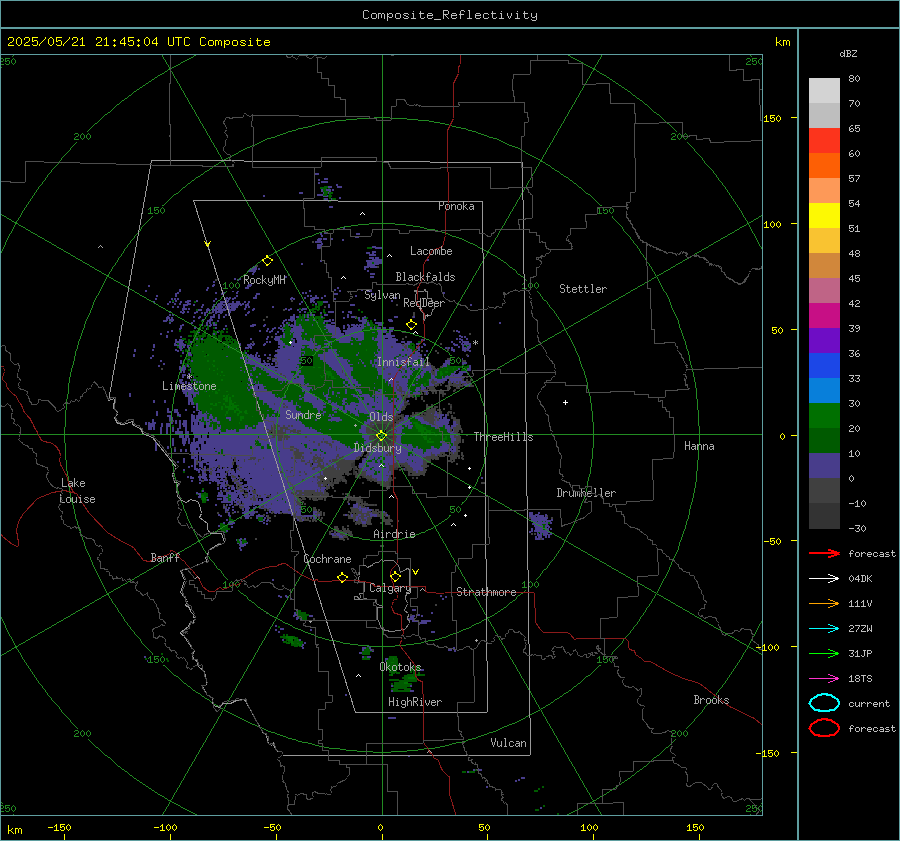Select the magenta swatch between 42 and 39
The width and height of the screenshot is (900, 841).
pyautogui.click(x=824, y=316)
